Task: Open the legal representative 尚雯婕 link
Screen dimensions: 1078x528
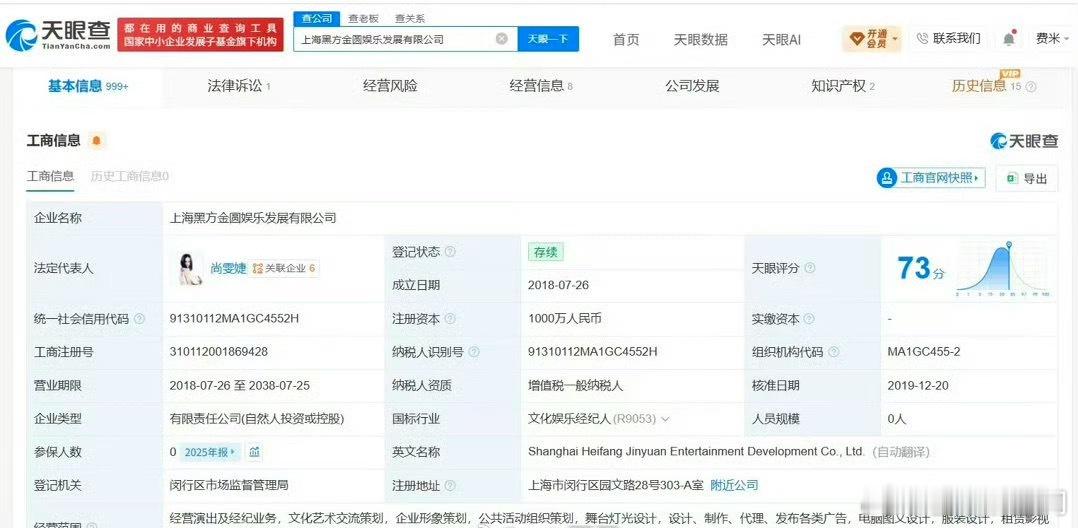Action: pos(228,268)
